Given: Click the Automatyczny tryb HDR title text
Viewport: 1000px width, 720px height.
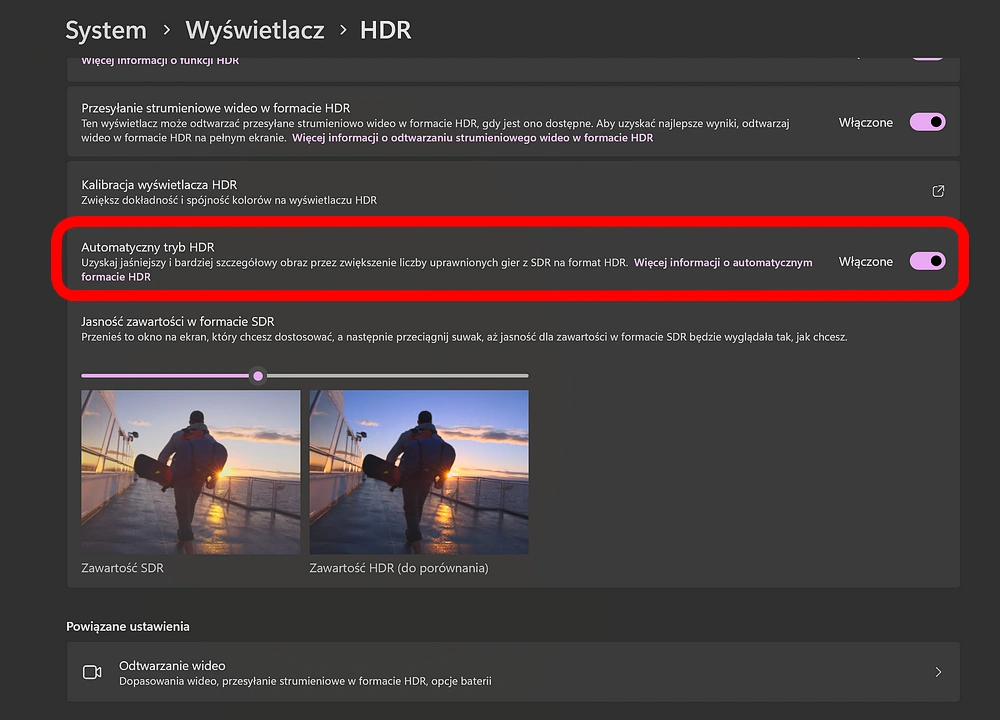Looking at the screenshot, I should click(x=147, y=247).
